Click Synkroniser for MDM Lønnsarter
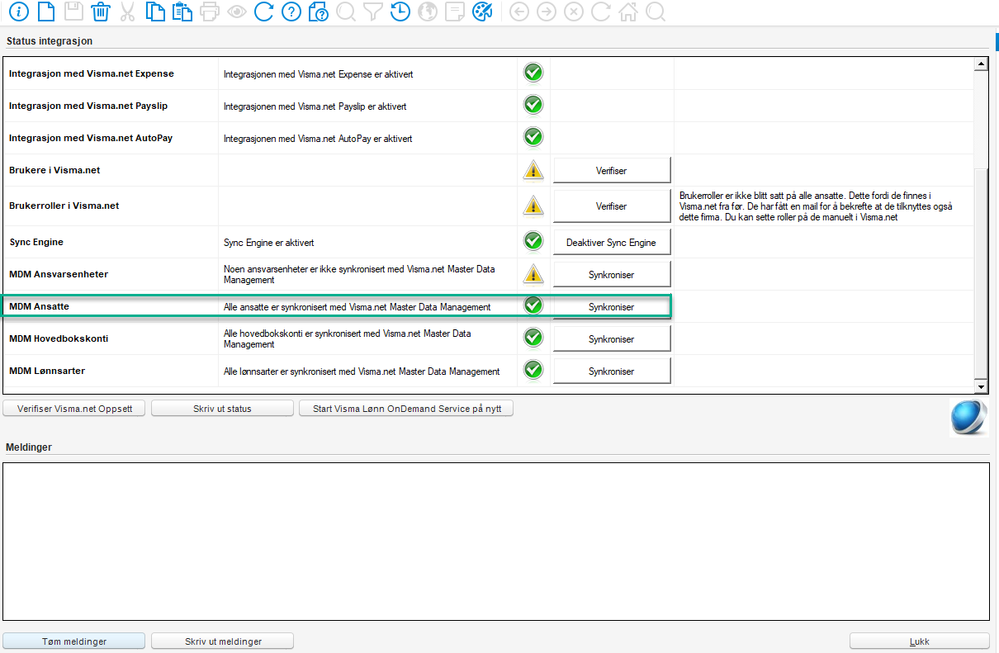 coord(612,371)
